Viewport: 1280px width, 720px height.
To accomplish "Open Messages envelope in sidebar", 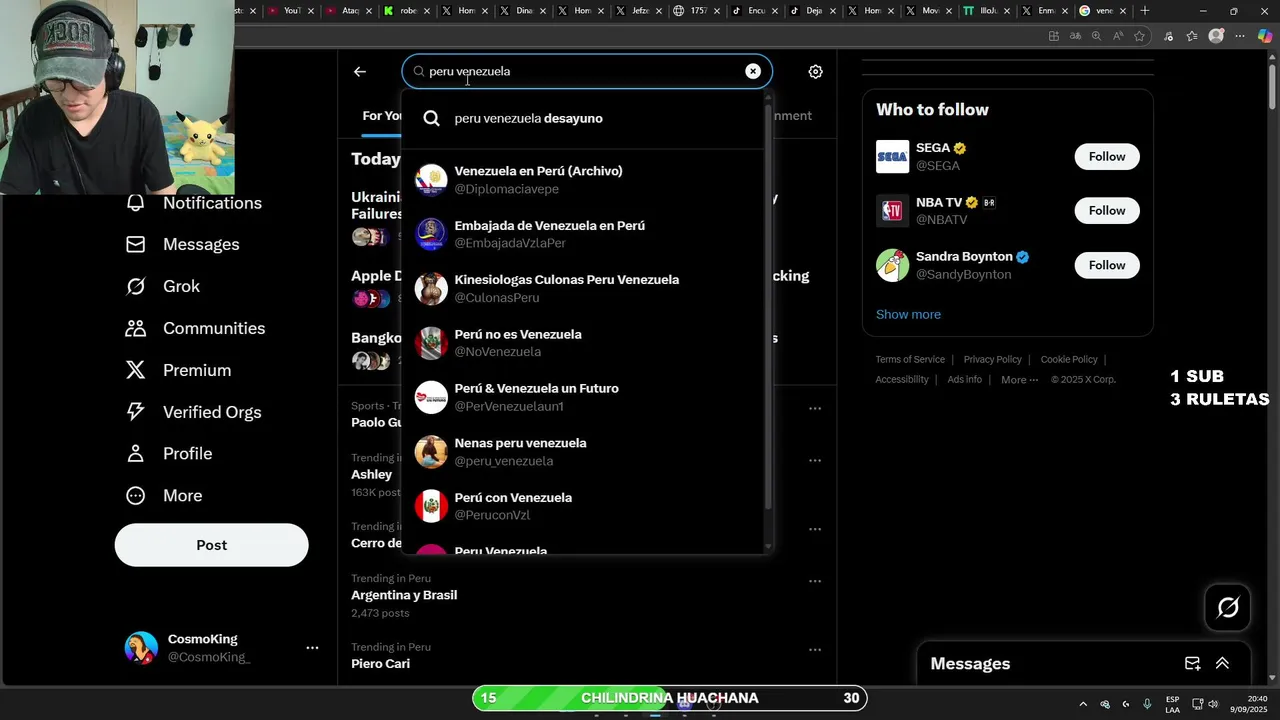I will click(x=136, y=244).
